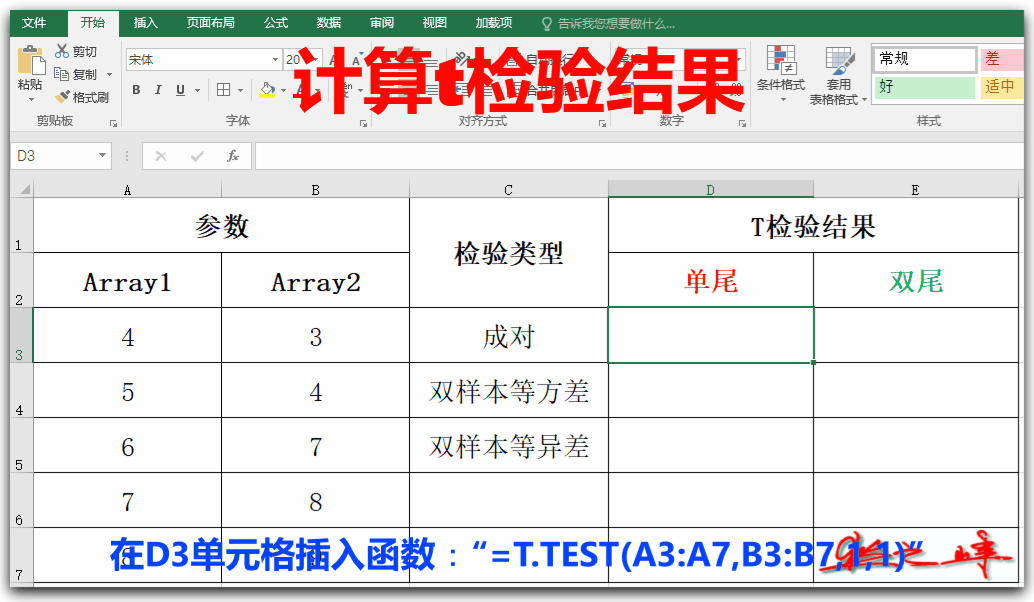Expand the Borders dropdown arrow
The image size is (1034, 602).
click(240, 90)
